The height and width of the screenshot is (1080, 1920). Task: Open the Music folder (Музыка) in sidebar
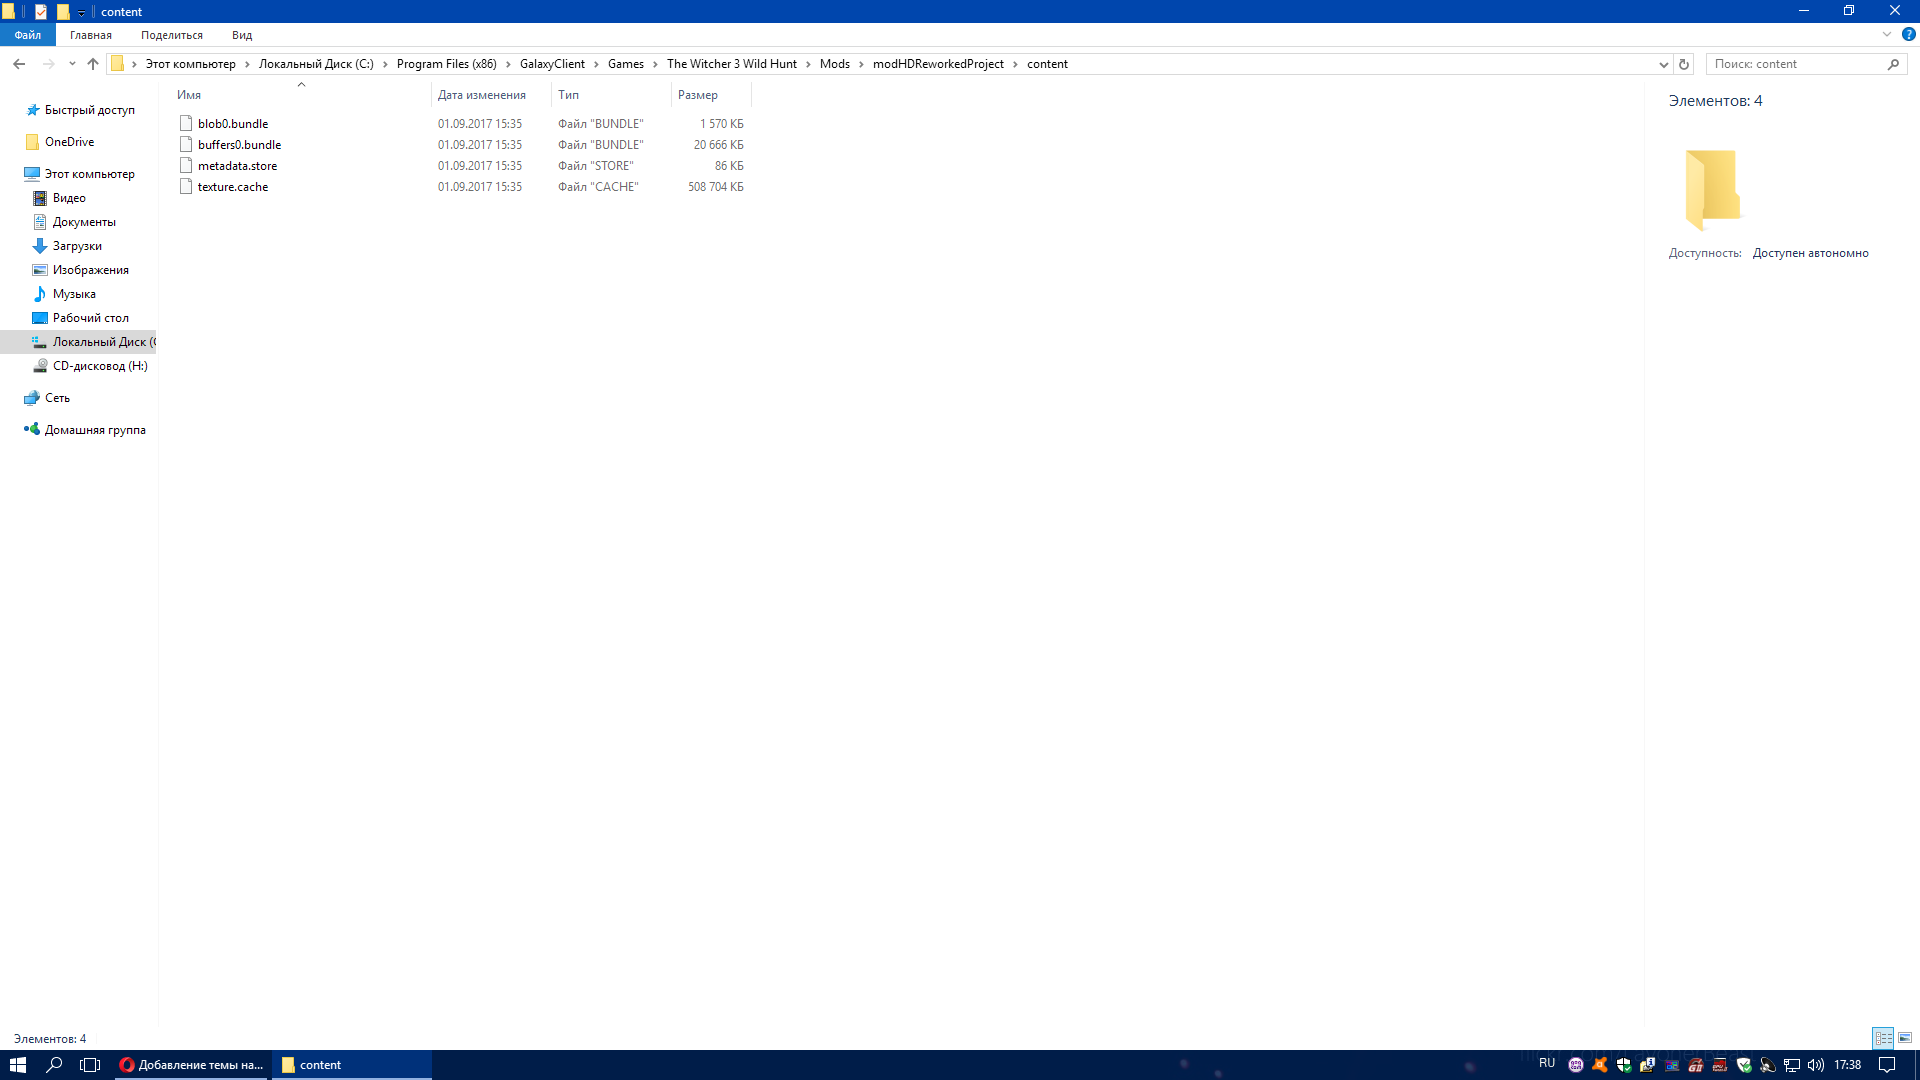(73, 294)
